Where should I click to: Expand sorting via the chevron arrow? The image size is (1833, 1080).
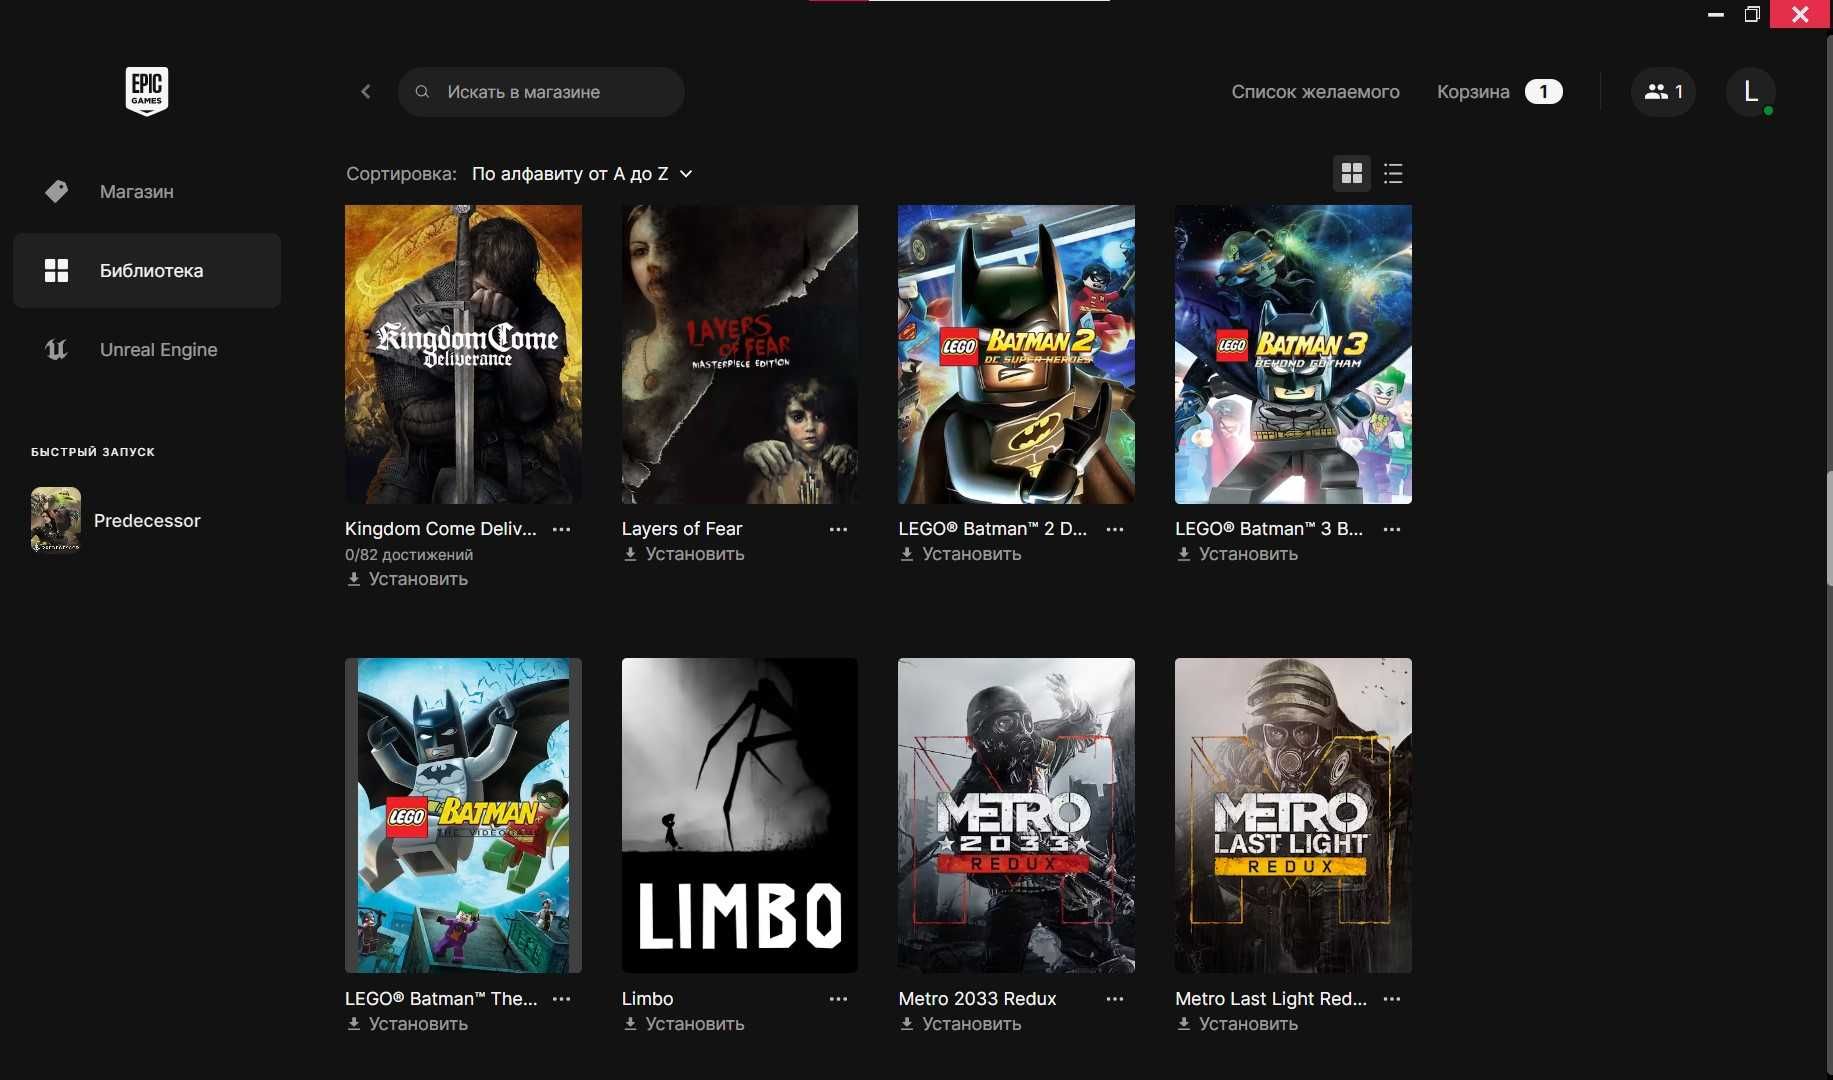pos(686,174)
